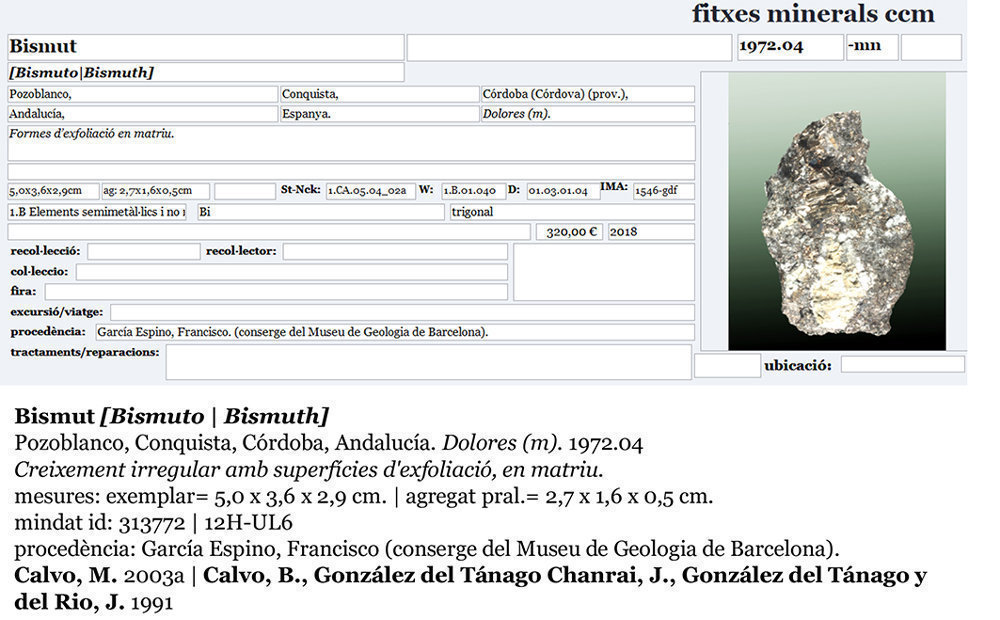Click the Pozoblanco locality field

(x=142, y=94)
